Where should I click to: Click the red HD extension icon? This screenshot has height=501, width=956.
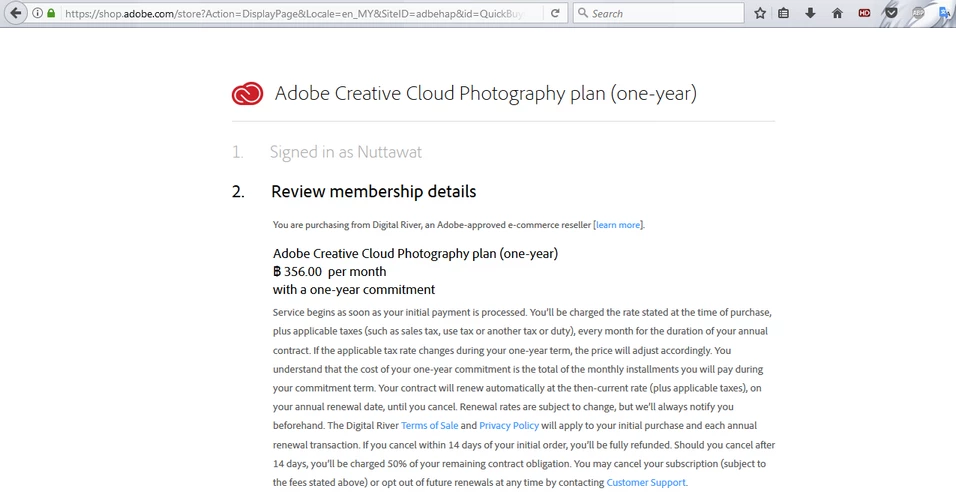pos(864,13)
